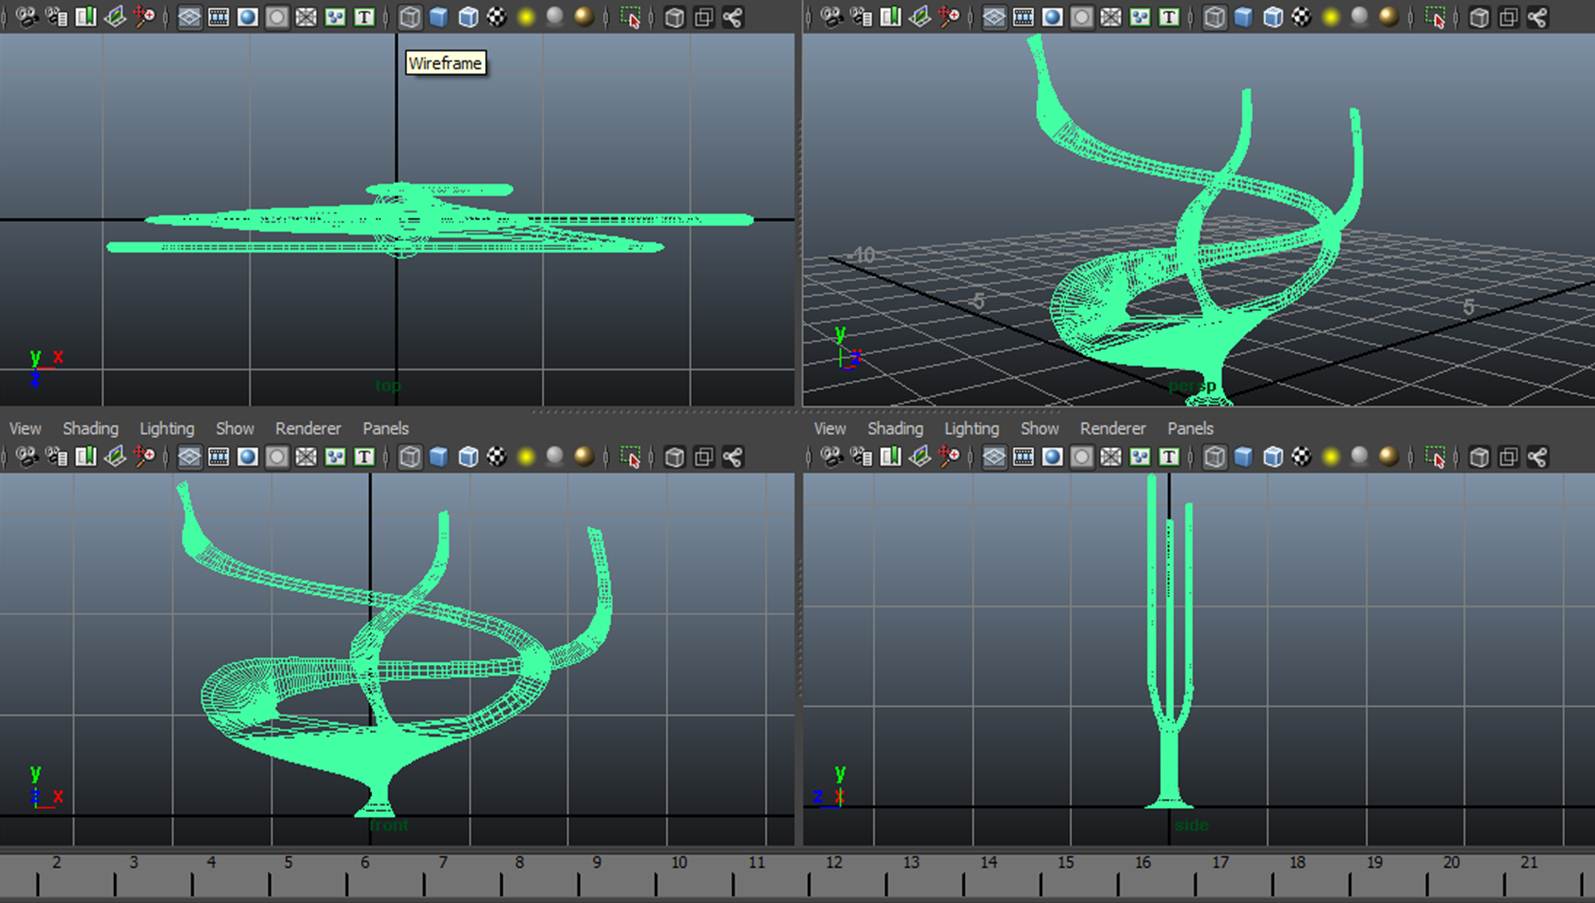The height and width of the screenshot is (903, 1595).
Task: Click Wireframe icon in the top view toolbar
Action: coord(410,17)
